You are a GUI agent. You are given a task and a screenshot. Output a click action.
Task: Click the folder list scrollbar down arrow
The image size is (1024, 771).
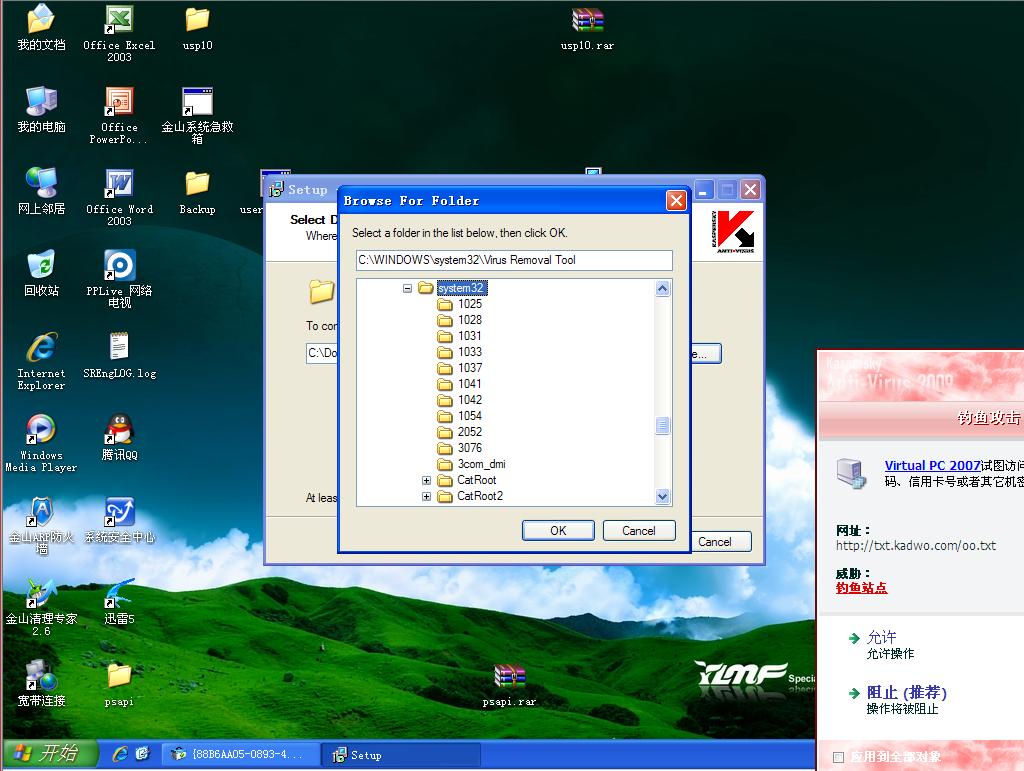662,497
